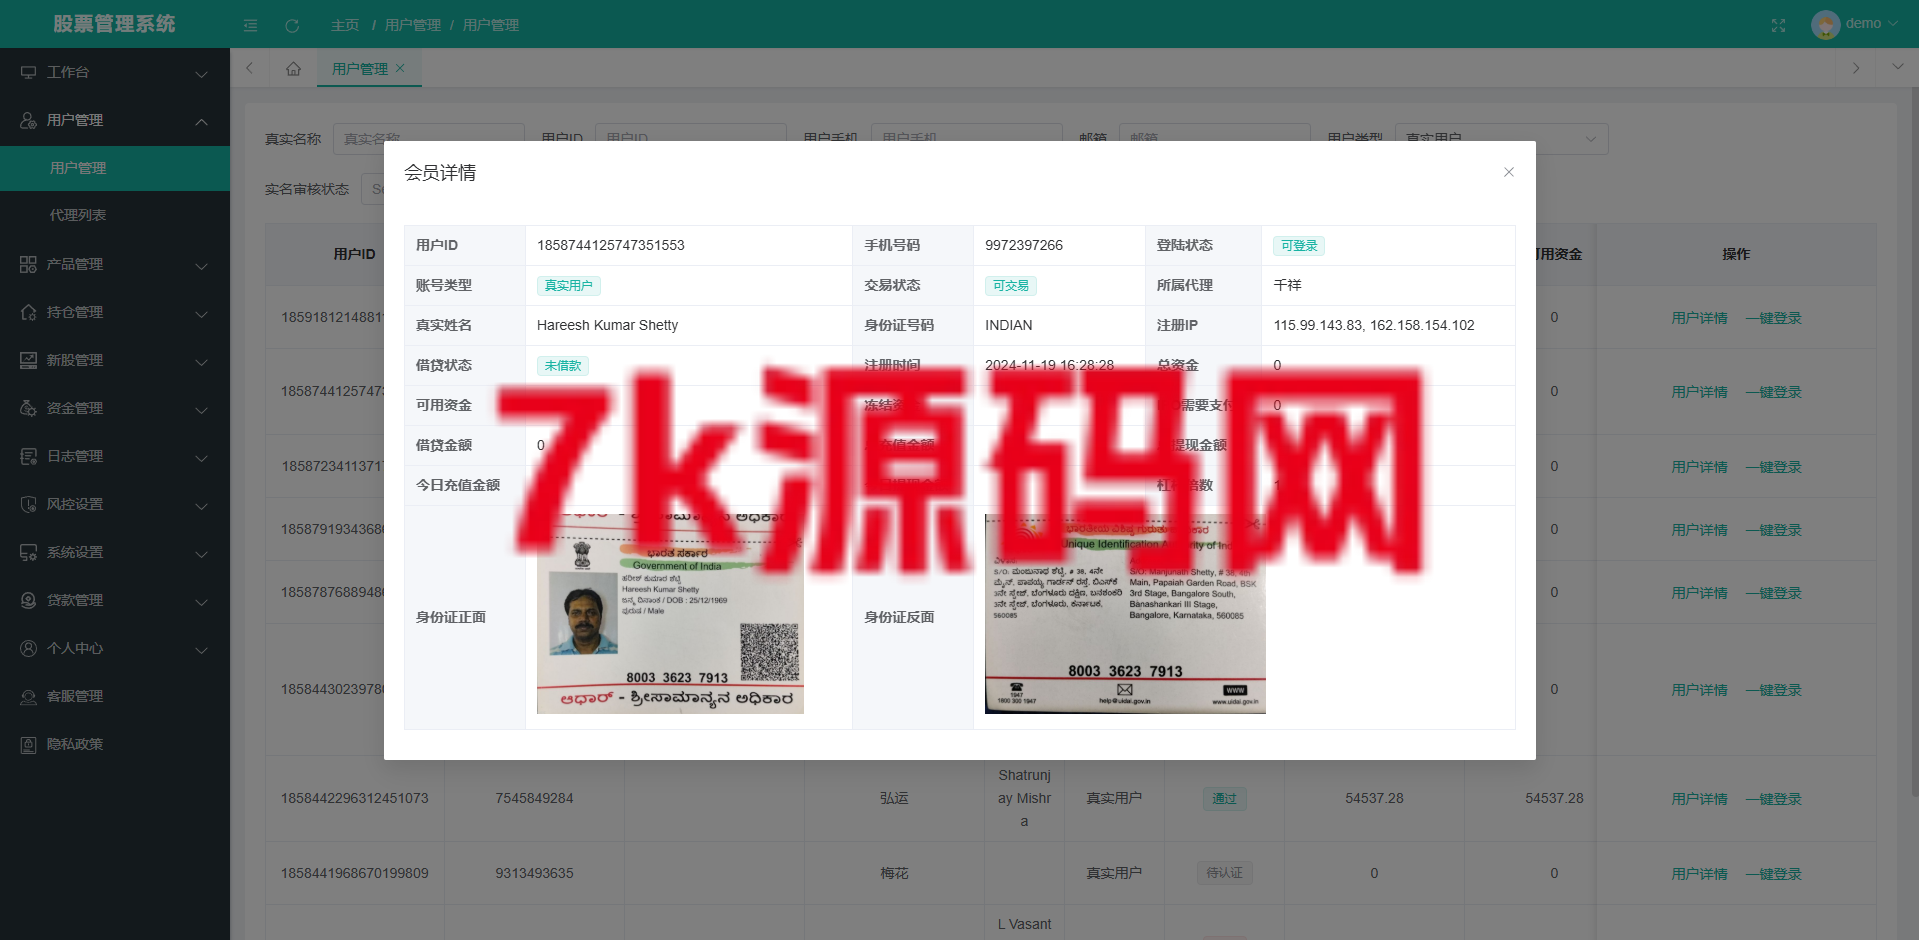Click the 新股管理 chart icon
This screenshot has height=940, width=1919.
(28, 360)
